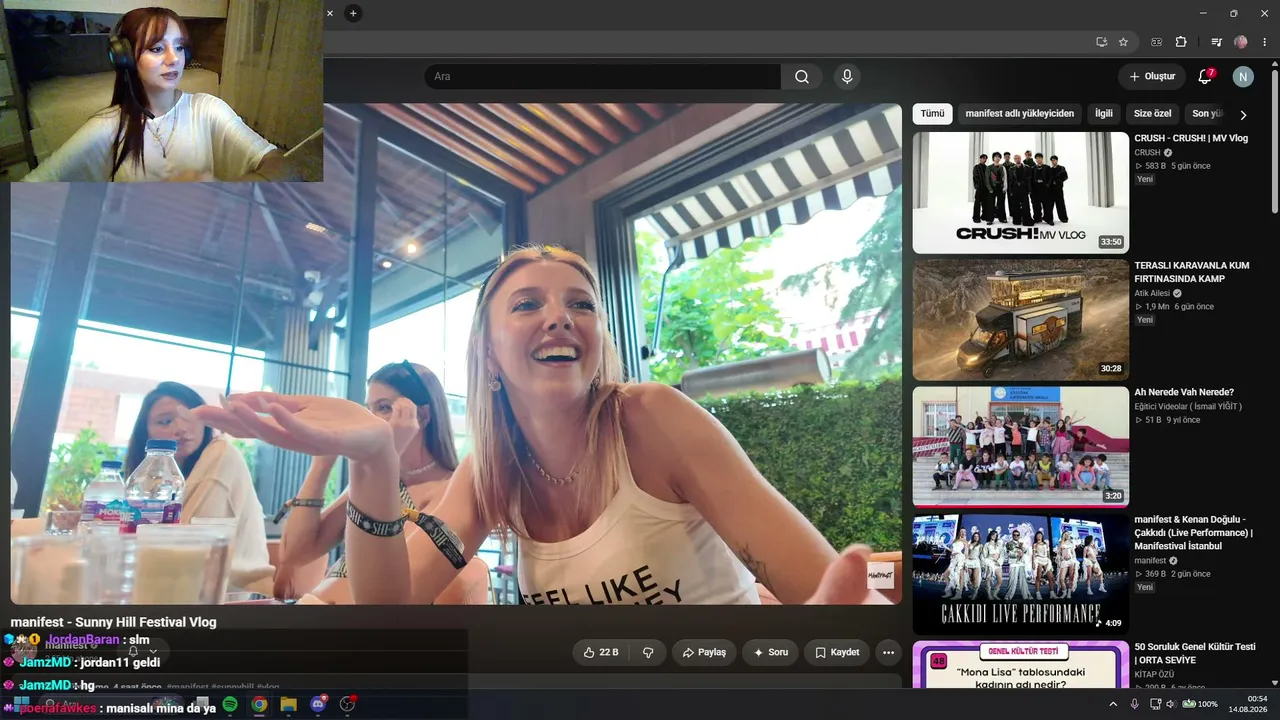This screenshot has width=1280, height=720.
Task: Click the install app icon in address bar
Action: [x=1101, y=42]
